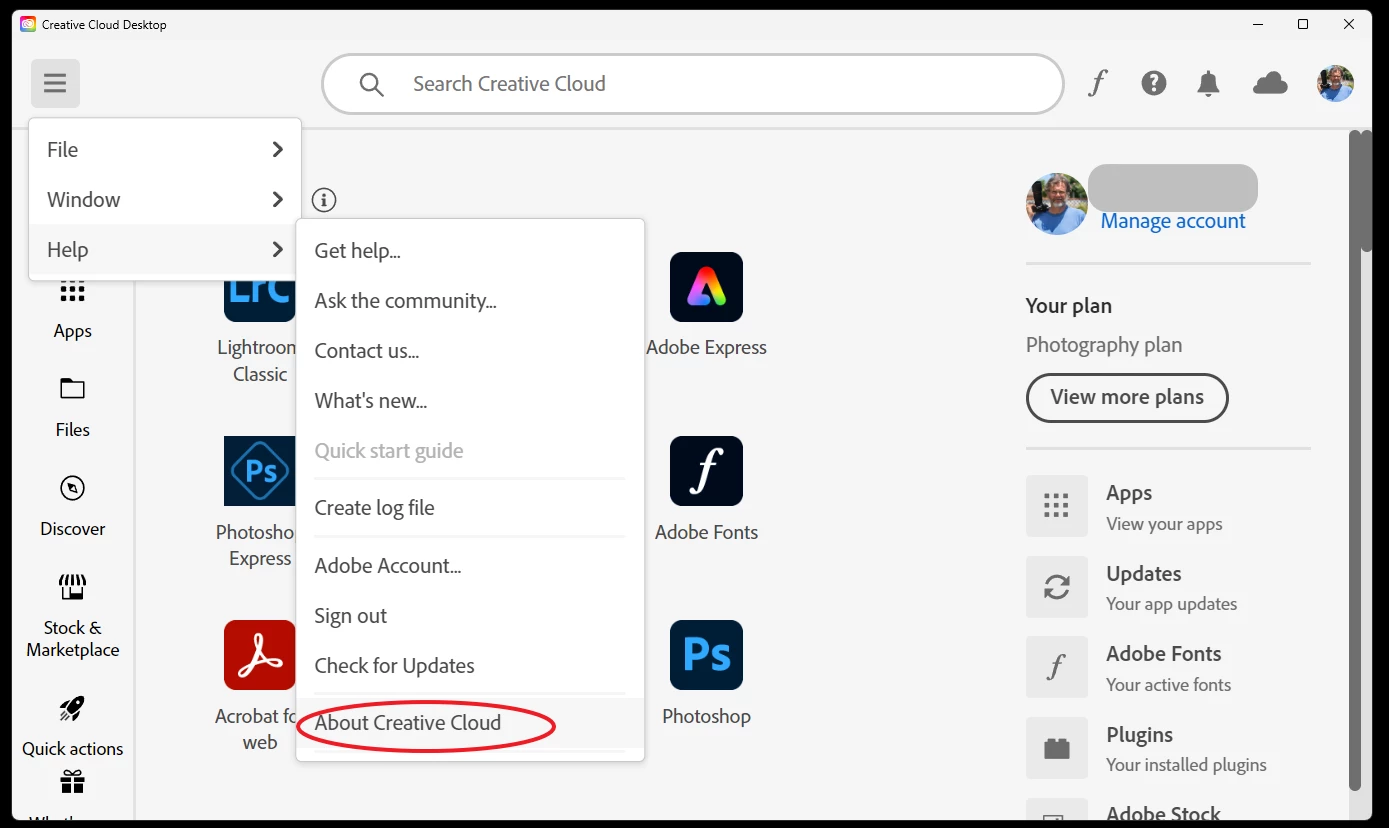Launch Acrobat for web app icon

click(x=260, y=655)
